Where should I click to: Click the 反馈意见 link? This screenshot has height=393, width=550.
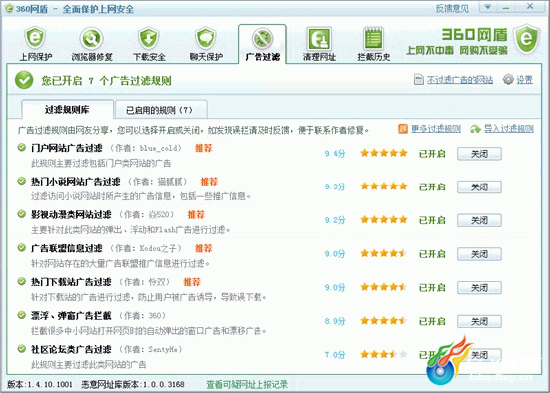click(x=452, y=8)
